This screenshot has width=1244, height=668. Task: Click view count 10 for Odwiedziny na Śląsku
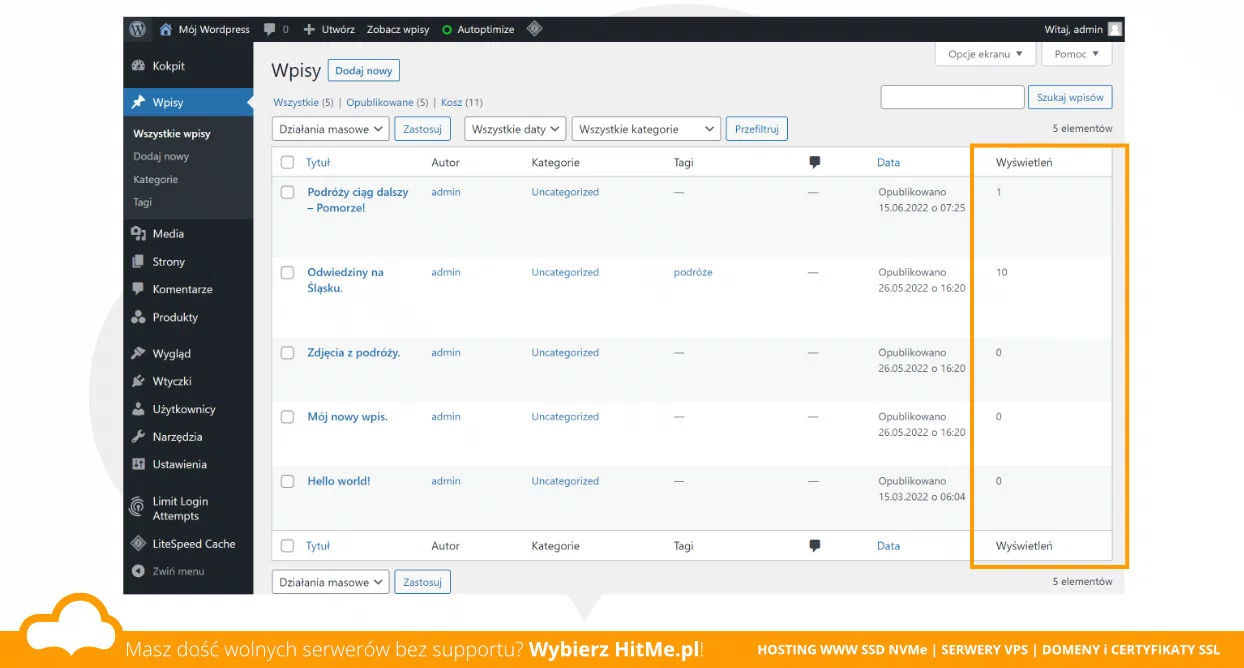pos(1002,272)
